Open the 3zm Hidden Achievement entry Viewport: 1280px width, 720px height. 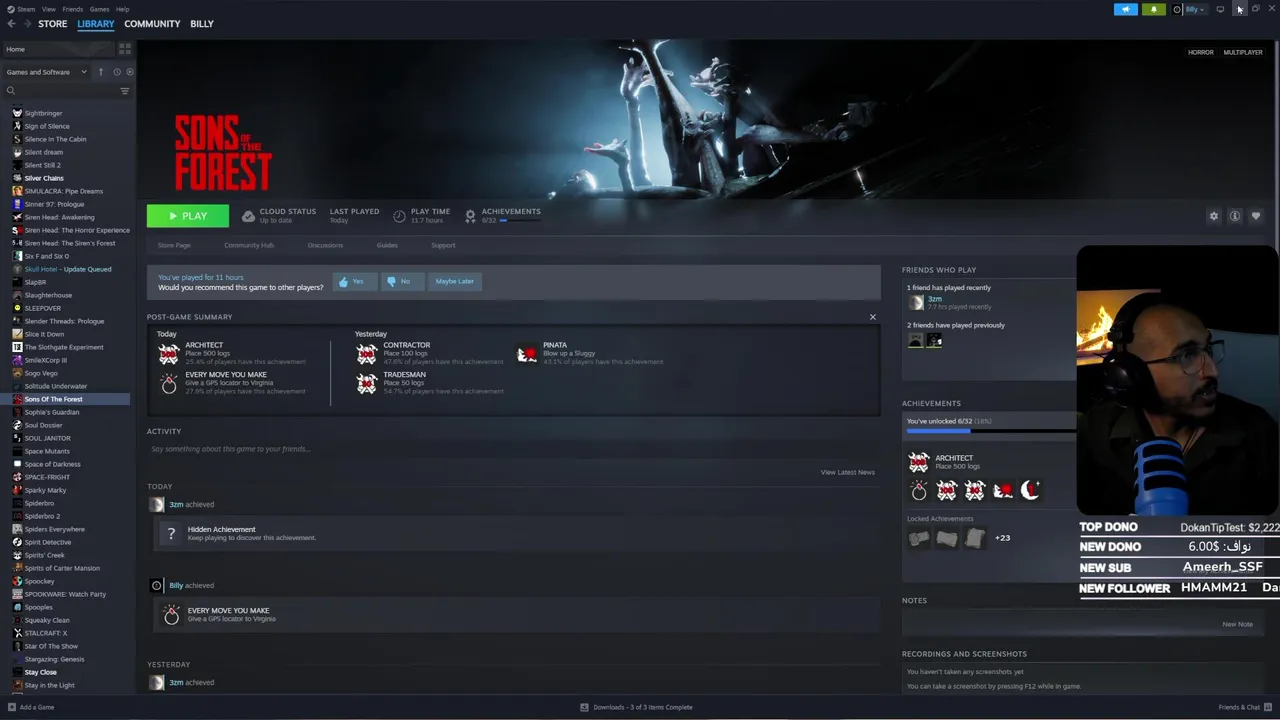tap(516, 533)
